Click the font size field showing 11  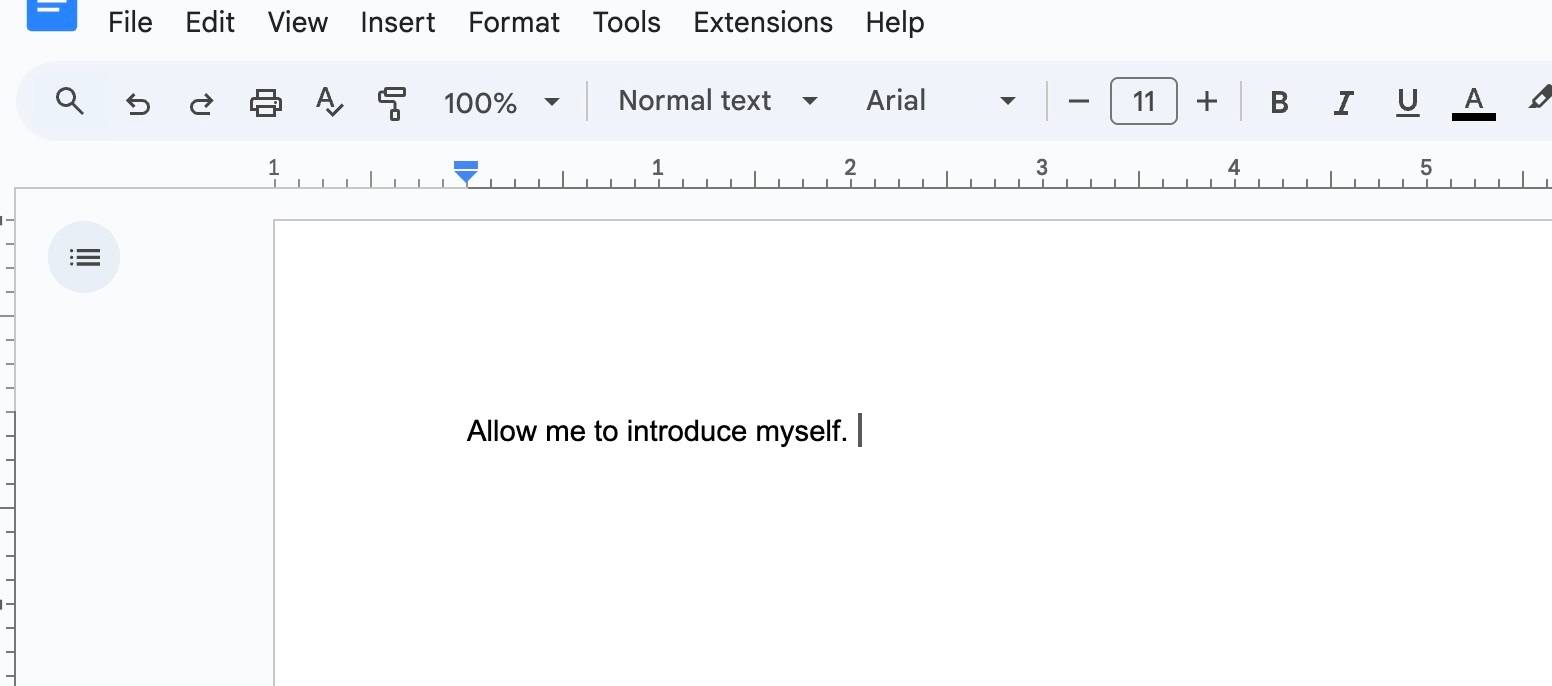click(x=1144, y=101)
